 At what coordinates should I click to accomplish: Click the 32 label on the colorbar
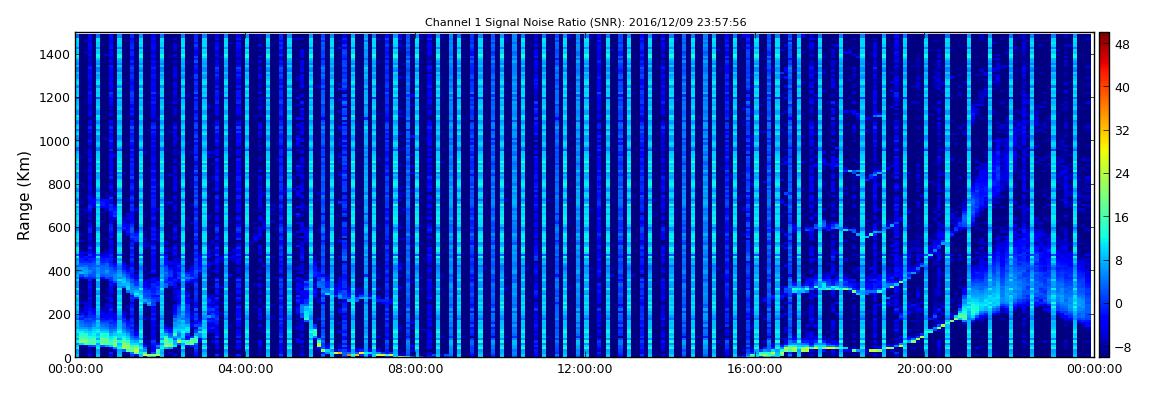1122,131
